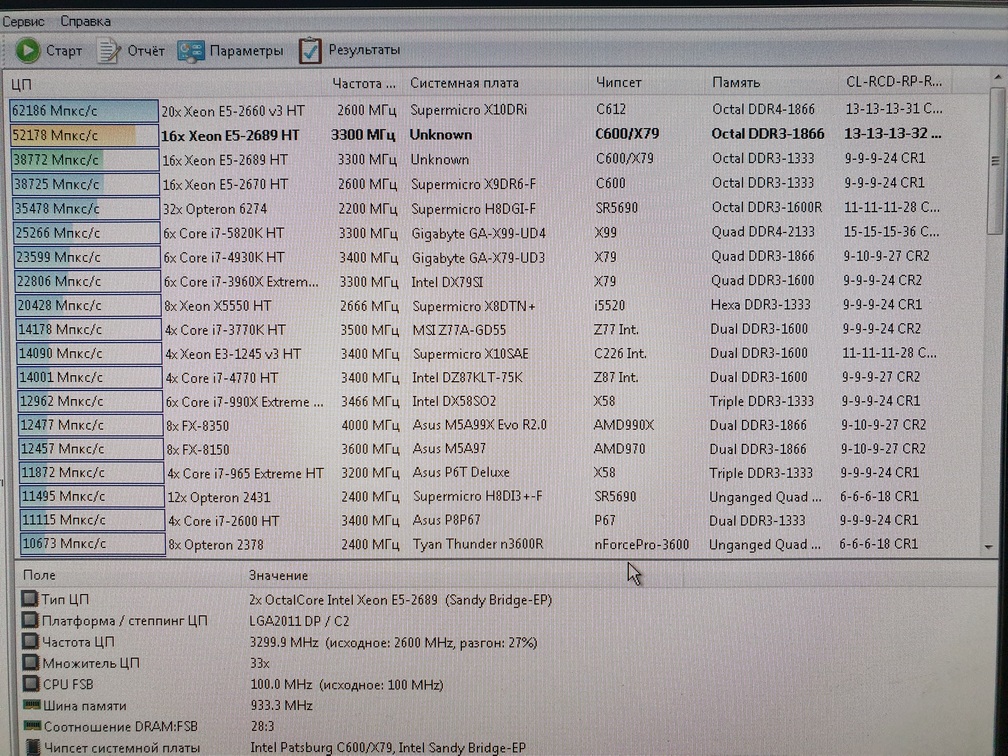Sort by the Частота column header
This screenshot has width=1008, height=756.
[364, 83]
